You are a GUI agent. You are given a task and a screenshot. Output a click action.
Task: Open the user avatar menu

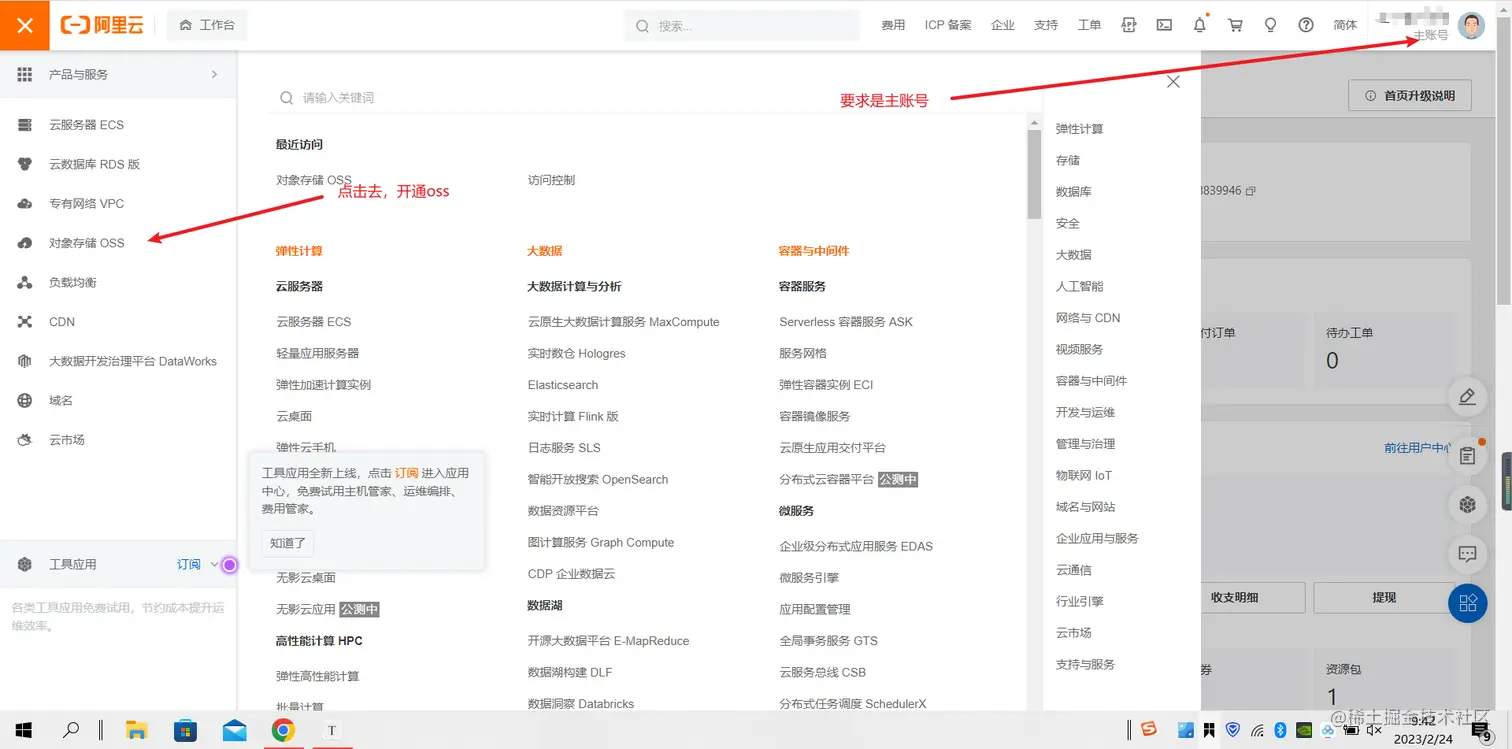(1471, 26)
